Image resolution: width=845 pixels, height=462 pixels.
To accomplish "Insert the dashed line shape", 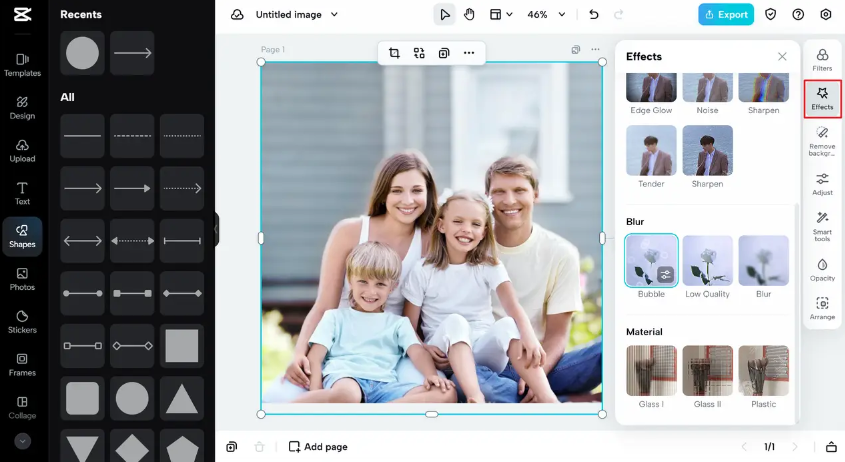I will click(132, 136).
